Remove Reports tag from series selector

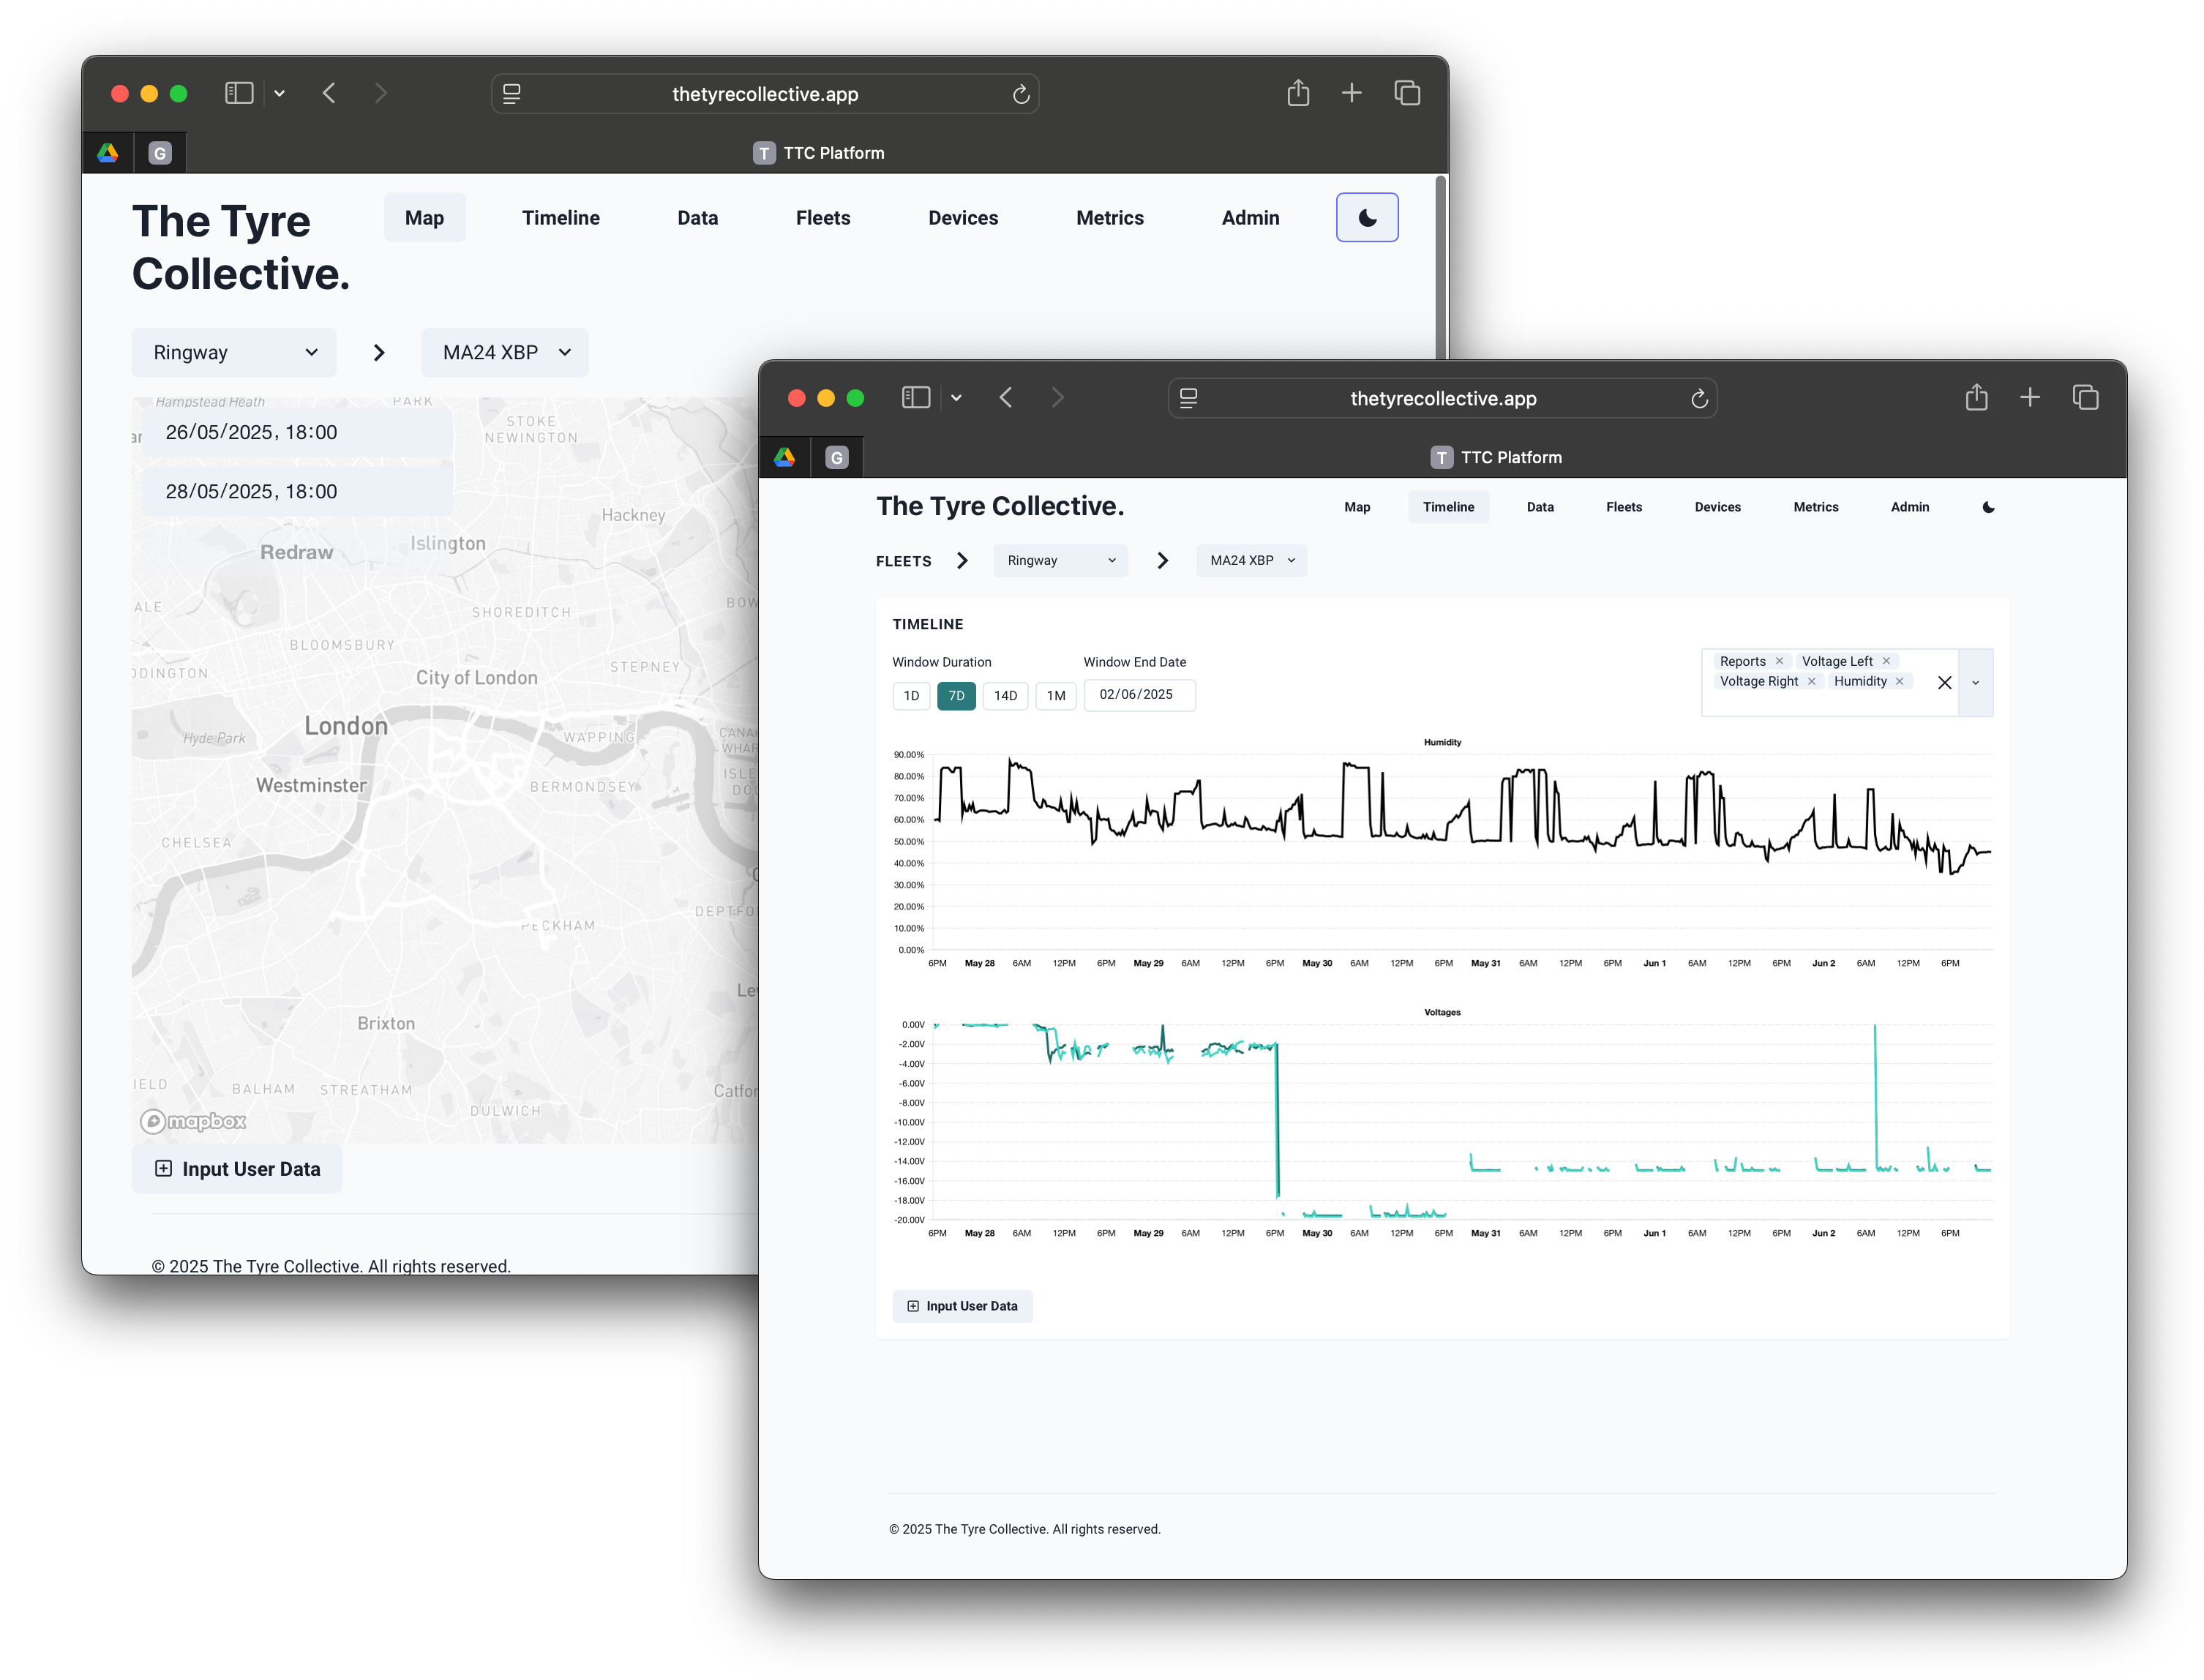[x=1779, y=661]
